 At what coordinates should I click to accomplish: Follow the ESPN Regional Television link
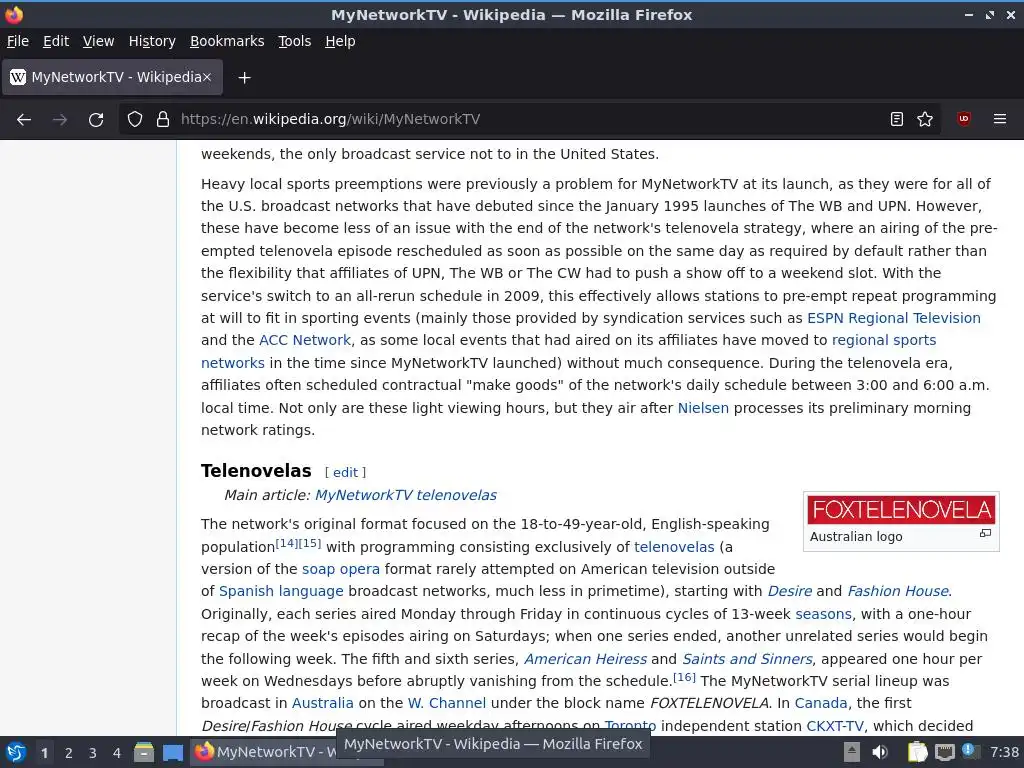pyautogui.click(x=894, y=318)
